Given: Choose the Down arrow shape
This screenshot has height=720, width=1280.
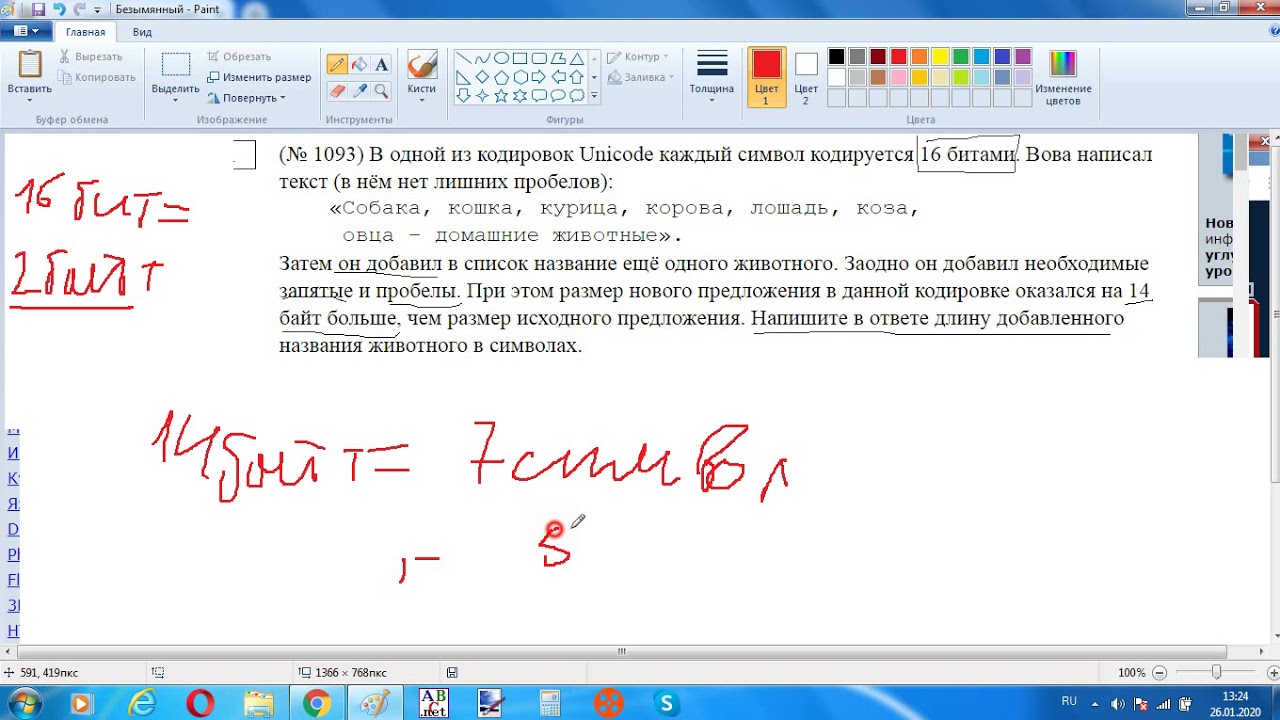Looking at the screenshot, I should point(464,96).
